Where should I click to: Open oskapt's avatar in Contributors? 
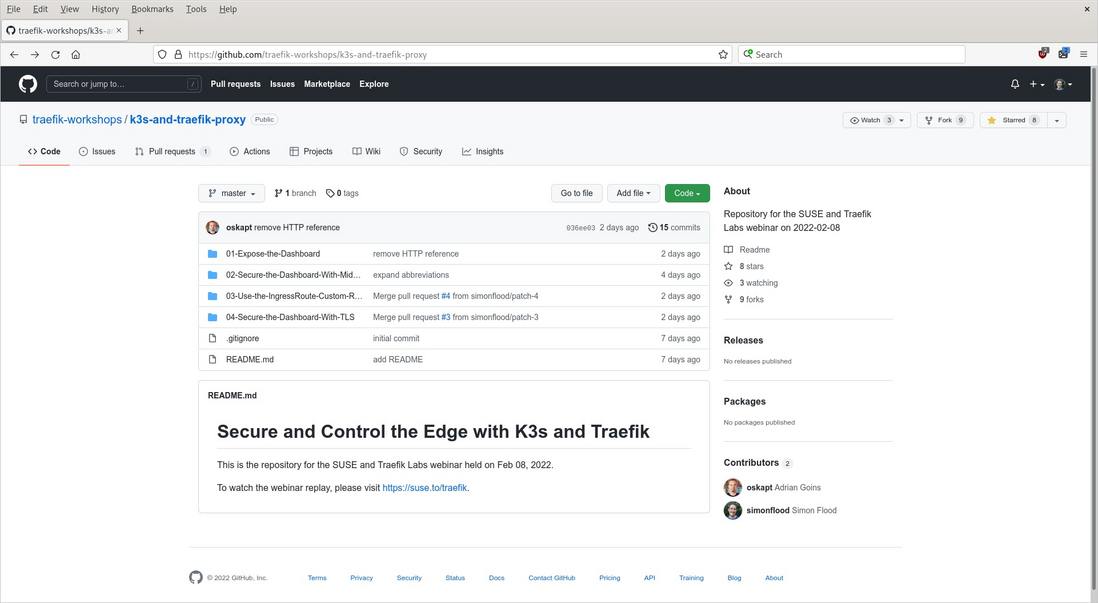click(x=732, y=487)
